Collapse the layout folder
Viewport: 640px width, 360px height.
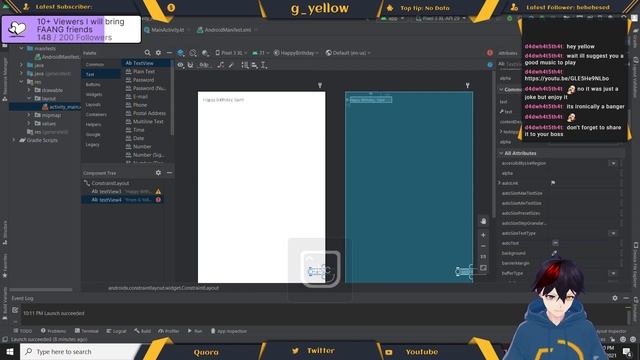(x=29, y=98)
